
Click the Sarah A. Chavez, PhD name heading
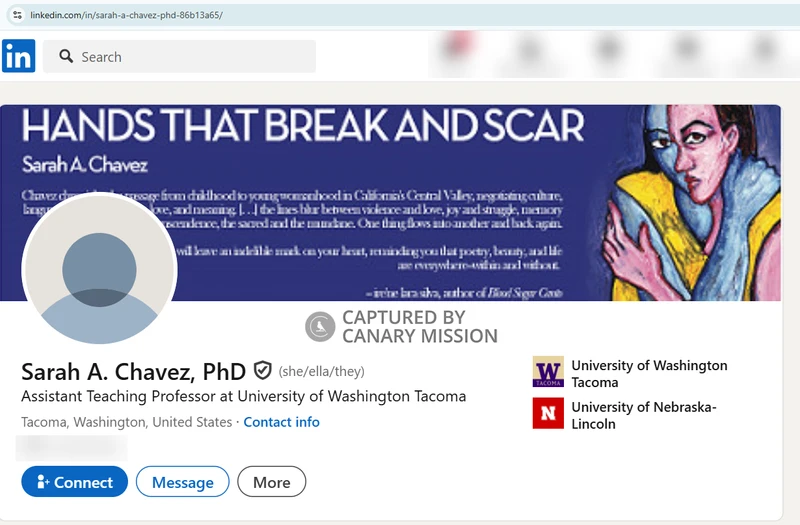tap(133, 372)
